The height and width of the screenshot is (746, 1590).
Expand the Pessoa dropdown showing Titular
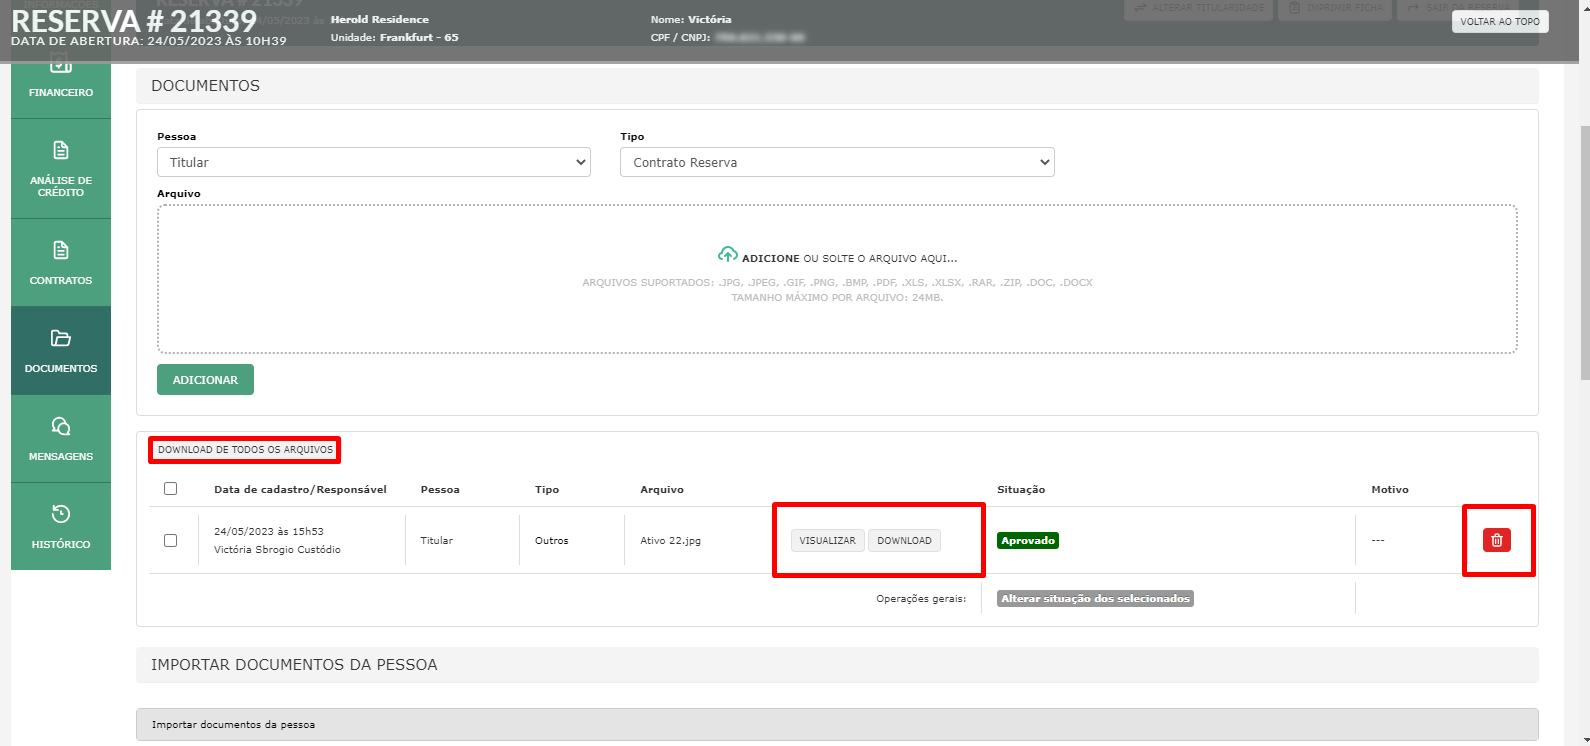point(374,162)
